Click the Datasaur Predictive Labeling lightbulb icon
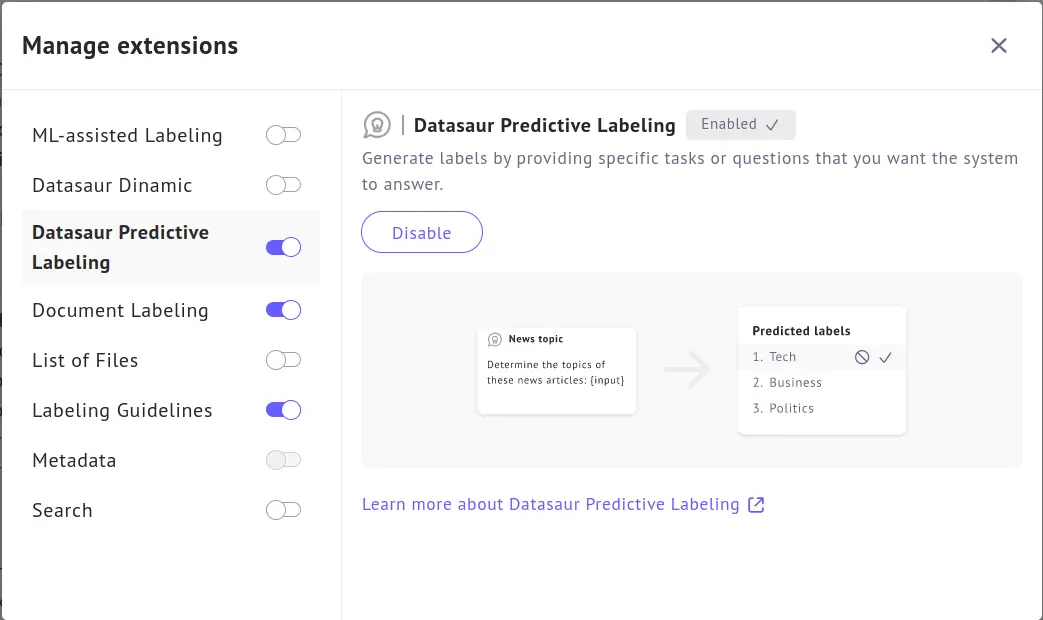This screenshot has width=1043, height=620. tap(376, 125)
